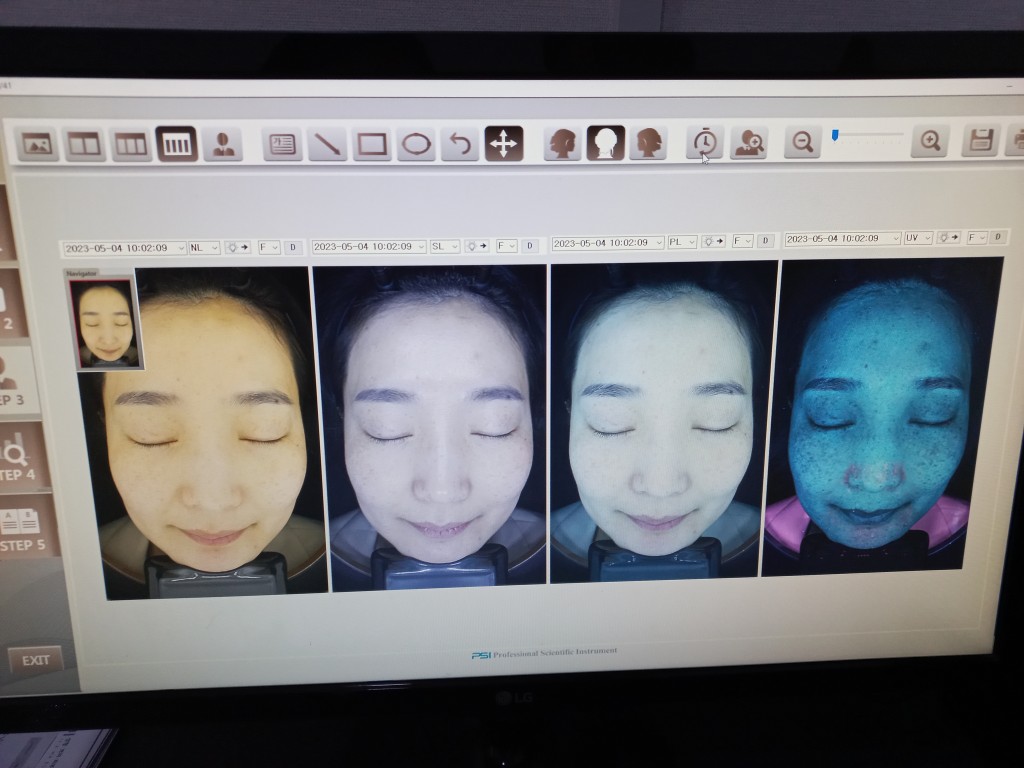This screenshot has width=1024, height=768.
Task: Select the NL normal light face image
Action: pos(208,431)
